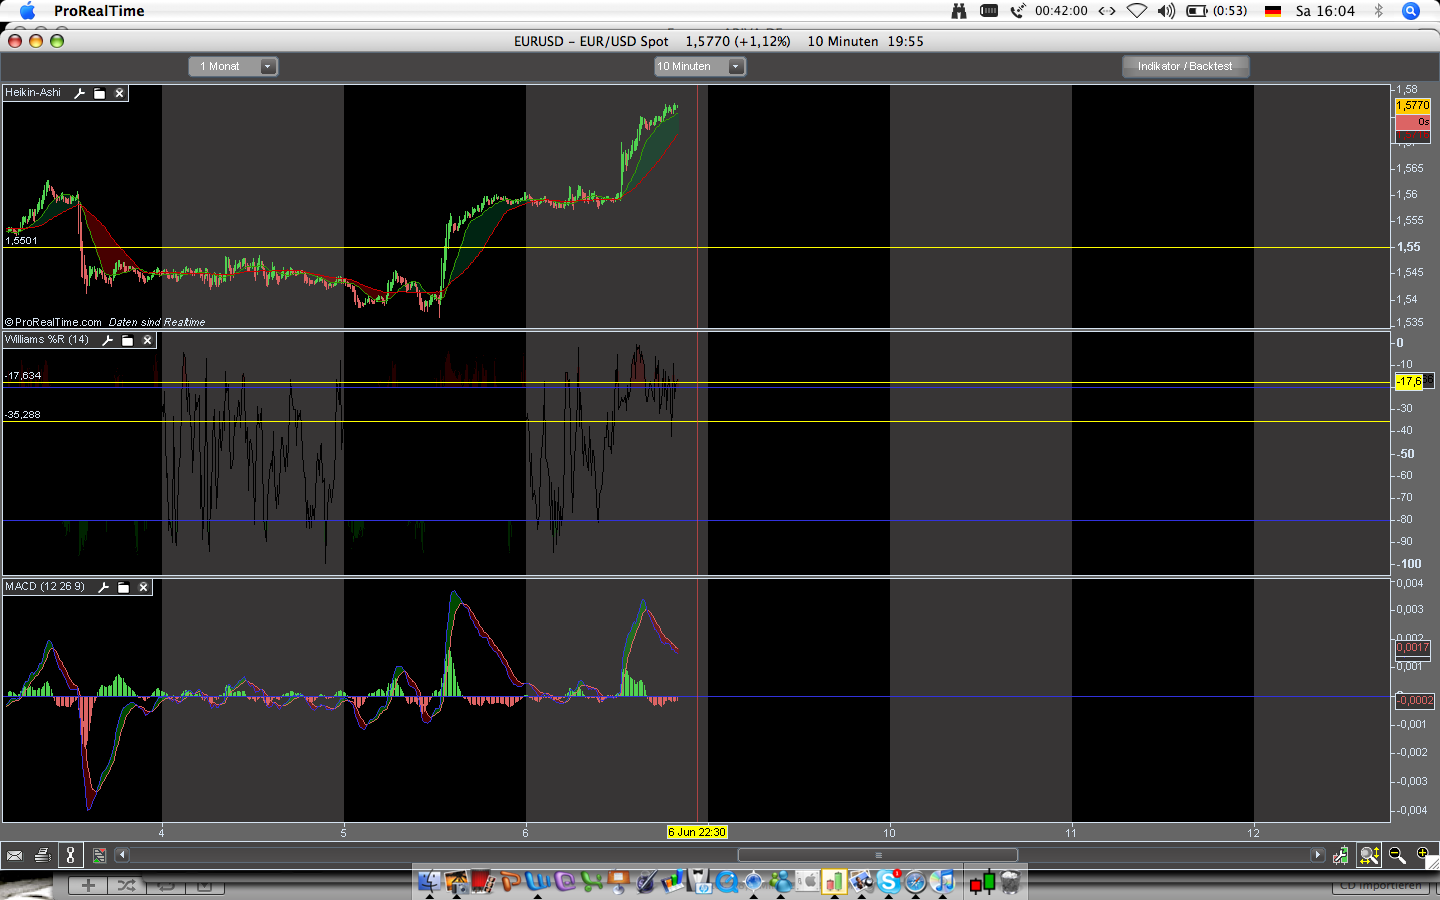
Task: Toggle the hourglass-shaped button in bottom toolbar
Action: (x=70, y=855)
